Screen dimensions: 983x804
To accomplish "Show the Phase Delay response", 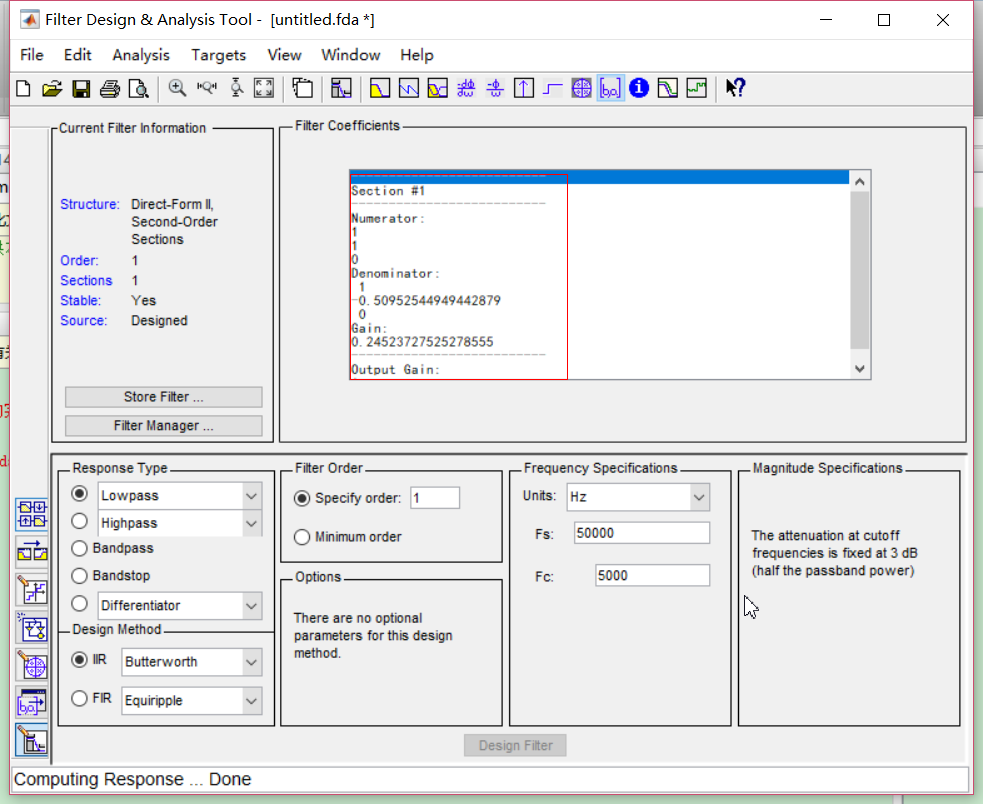I will tap(495, 88).
